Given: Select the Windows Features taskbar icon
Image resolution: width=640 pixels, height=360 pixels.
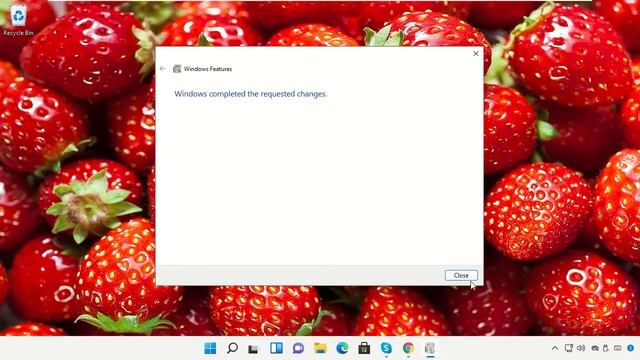Looking at the screenshot, I should click(x=430, y=348).
